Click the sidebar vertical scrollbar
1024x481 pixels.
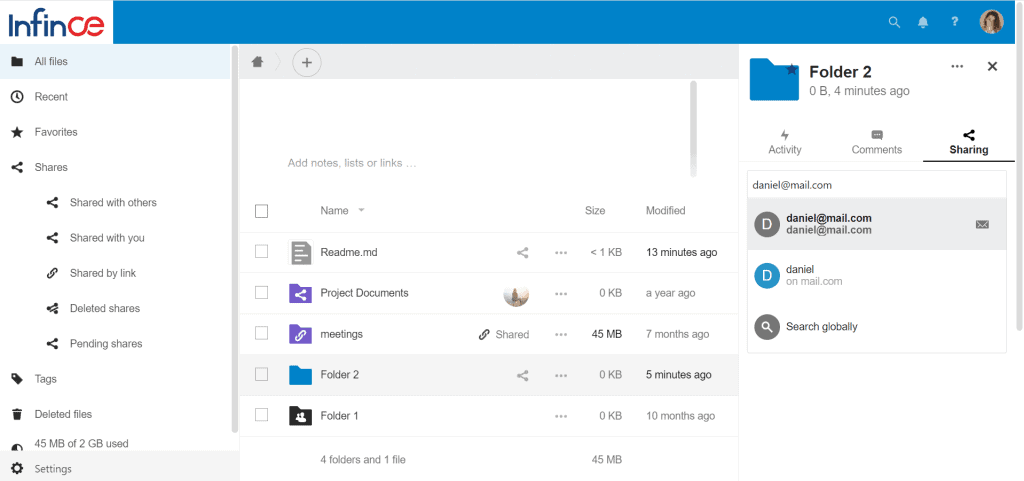point(235,240)
